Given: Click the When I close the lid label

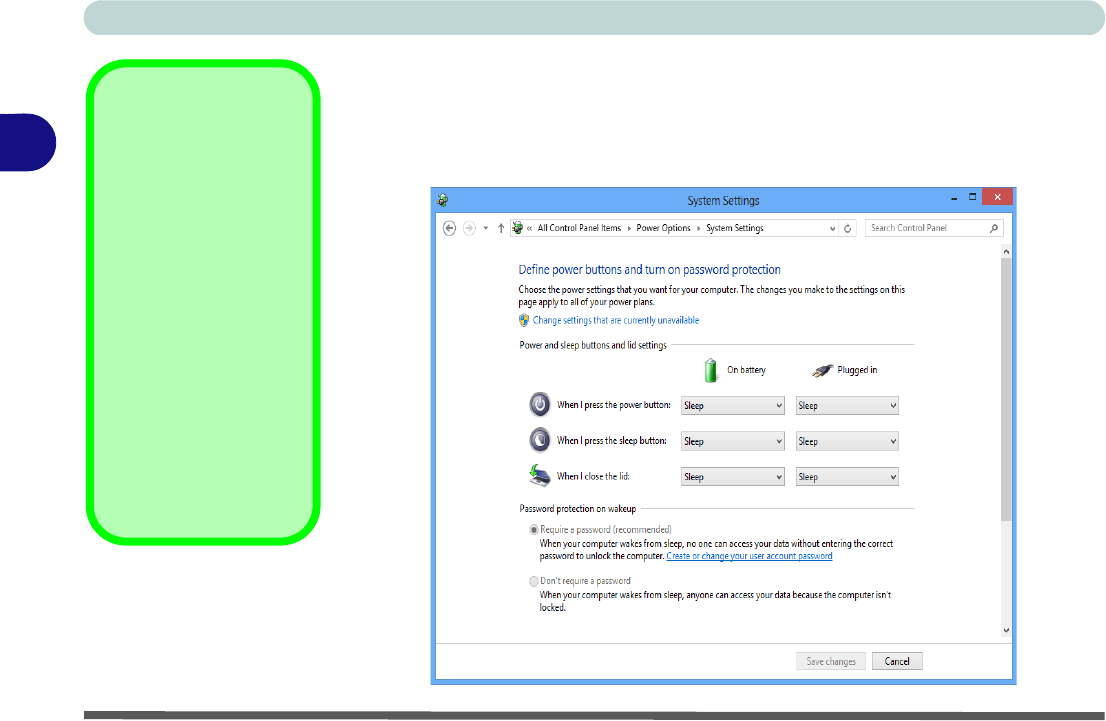Looking at the screenshot, I should 593,476.
